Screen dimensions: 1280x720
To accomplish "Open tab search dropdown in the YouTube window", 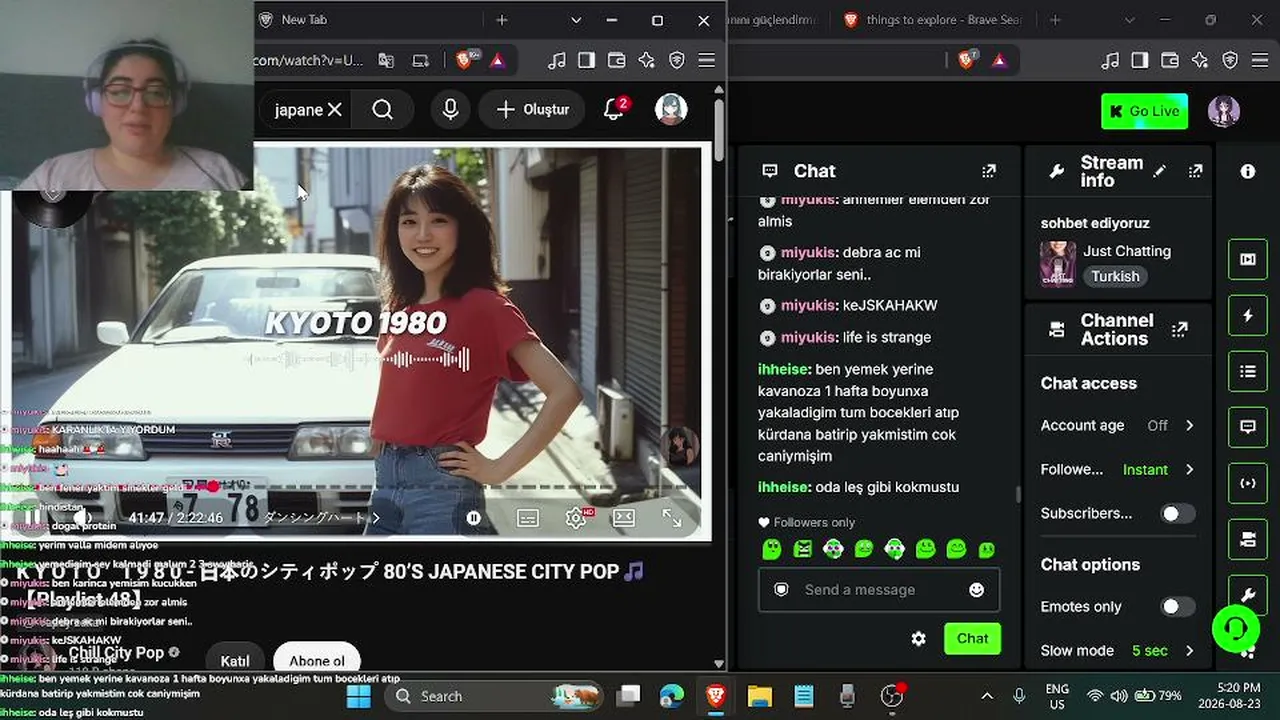I will click(x=576, y=20).
